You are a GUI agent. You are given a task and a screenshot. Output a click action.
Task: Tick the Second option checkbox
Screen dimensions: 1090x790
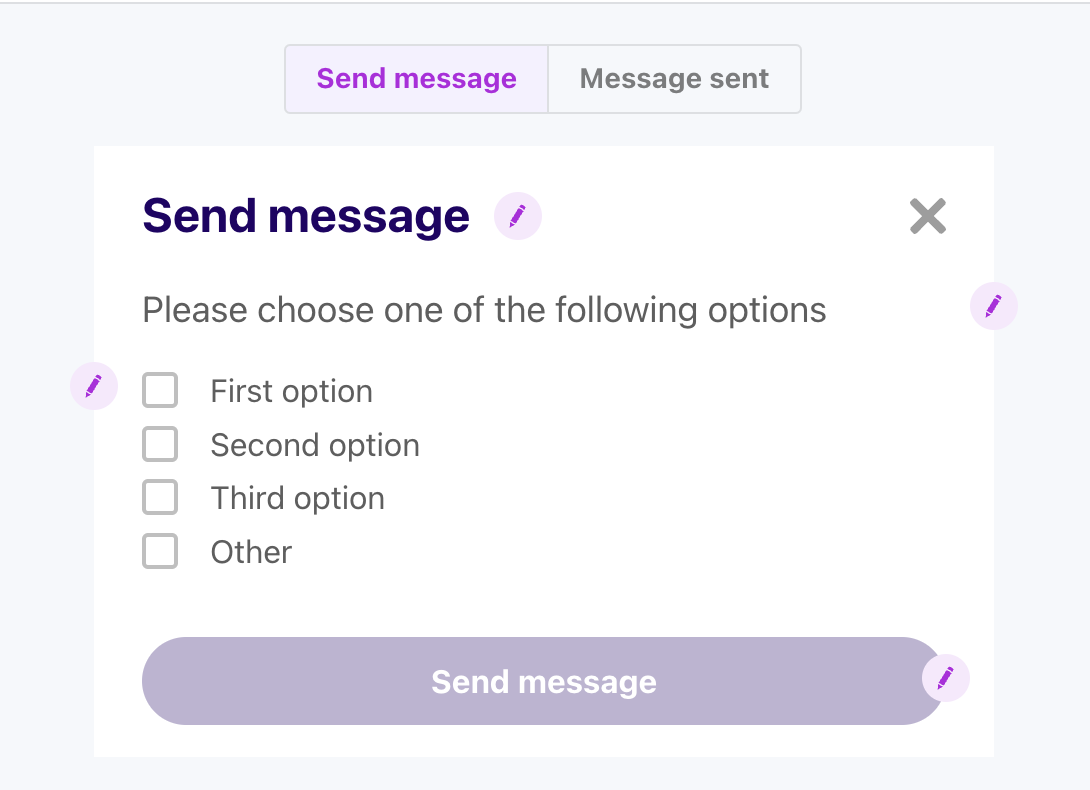(160, 444)
